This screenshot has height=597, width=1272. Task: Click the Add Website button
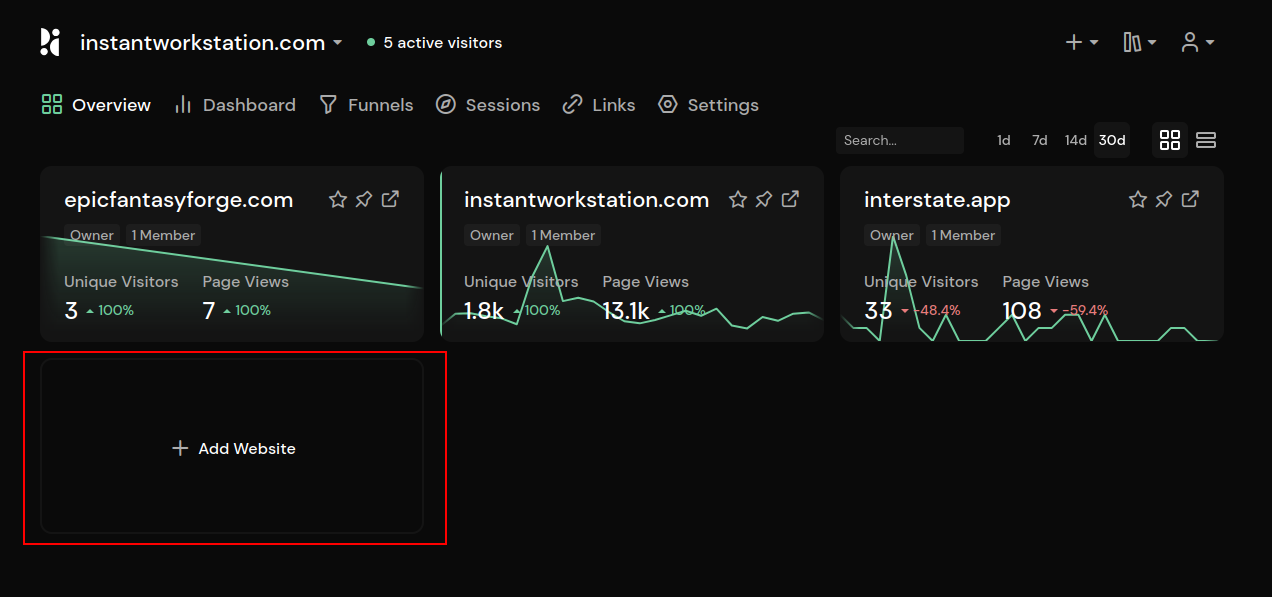[x=232, y=446]
